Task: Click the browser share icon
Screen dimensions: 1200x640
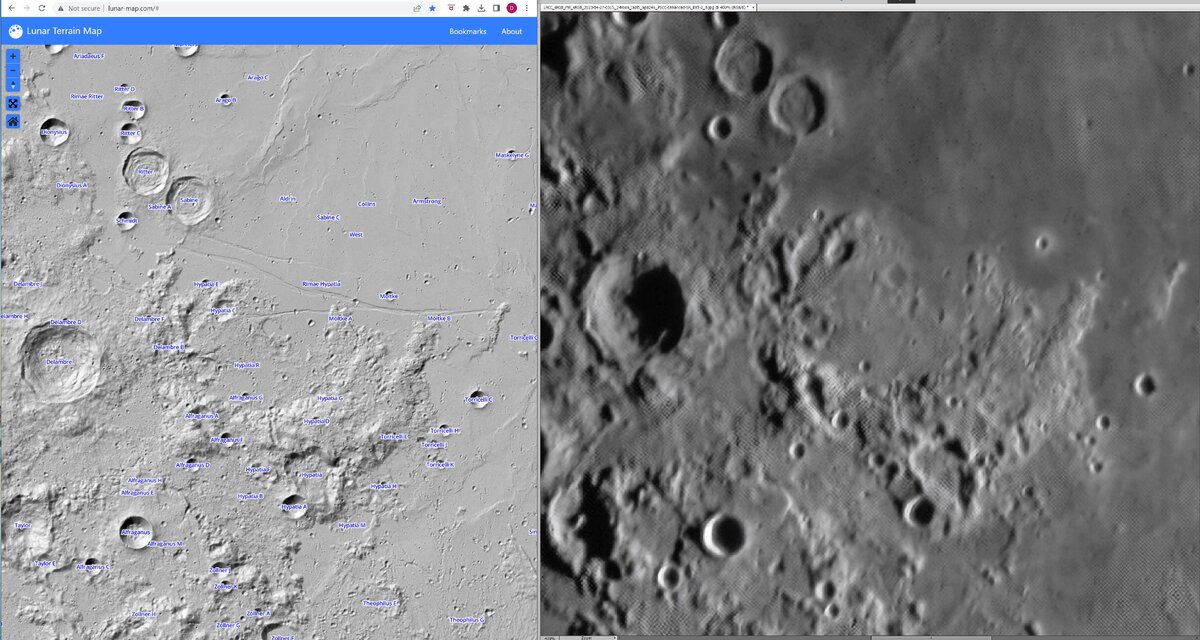Action: click(417, 8)
